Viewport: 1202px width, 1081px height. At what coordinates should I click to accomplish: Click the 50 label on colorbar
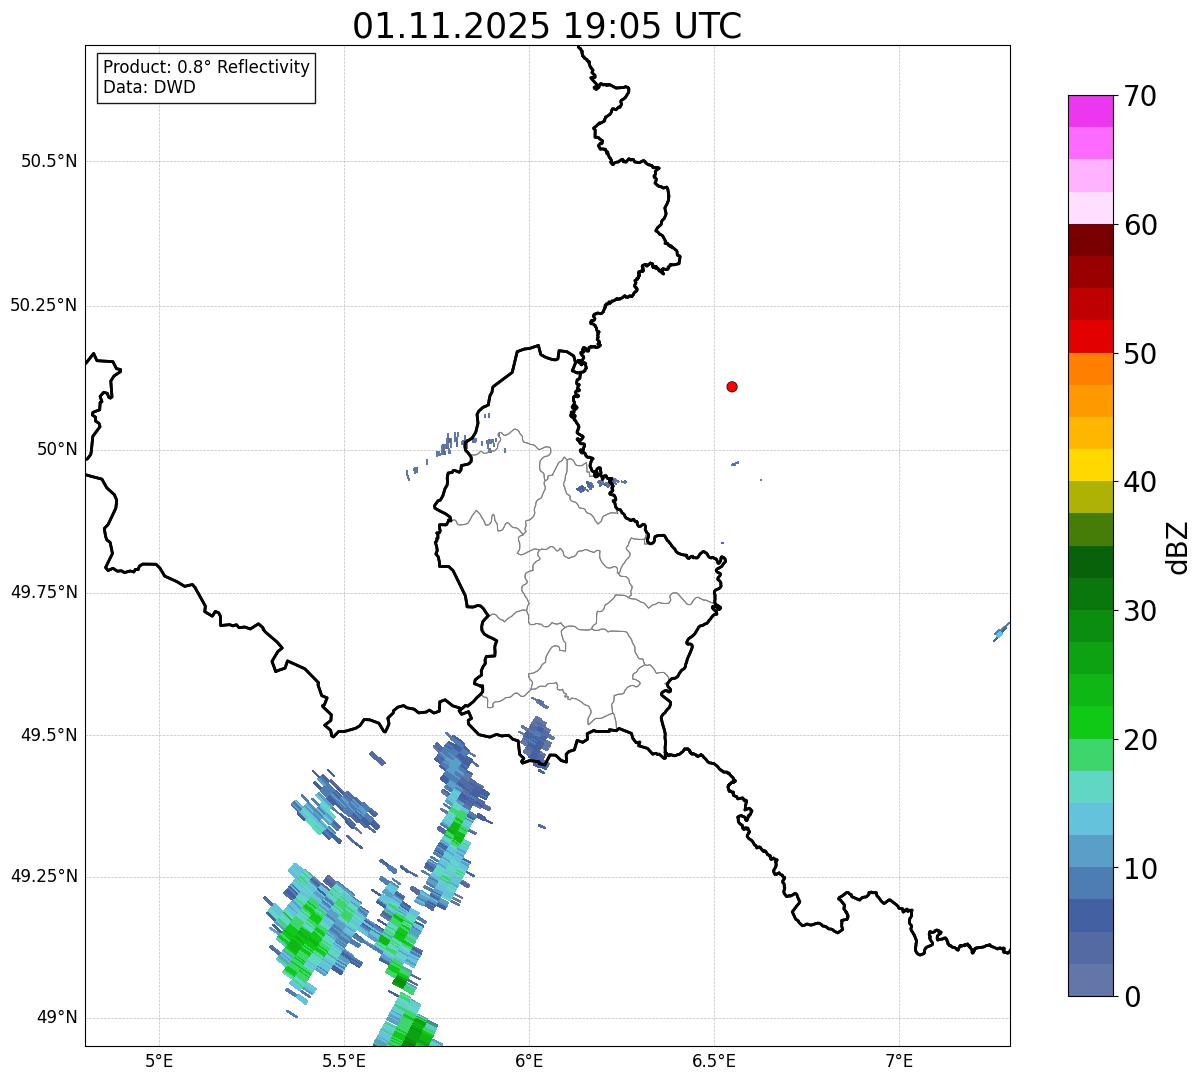[x=1140, y=354]
